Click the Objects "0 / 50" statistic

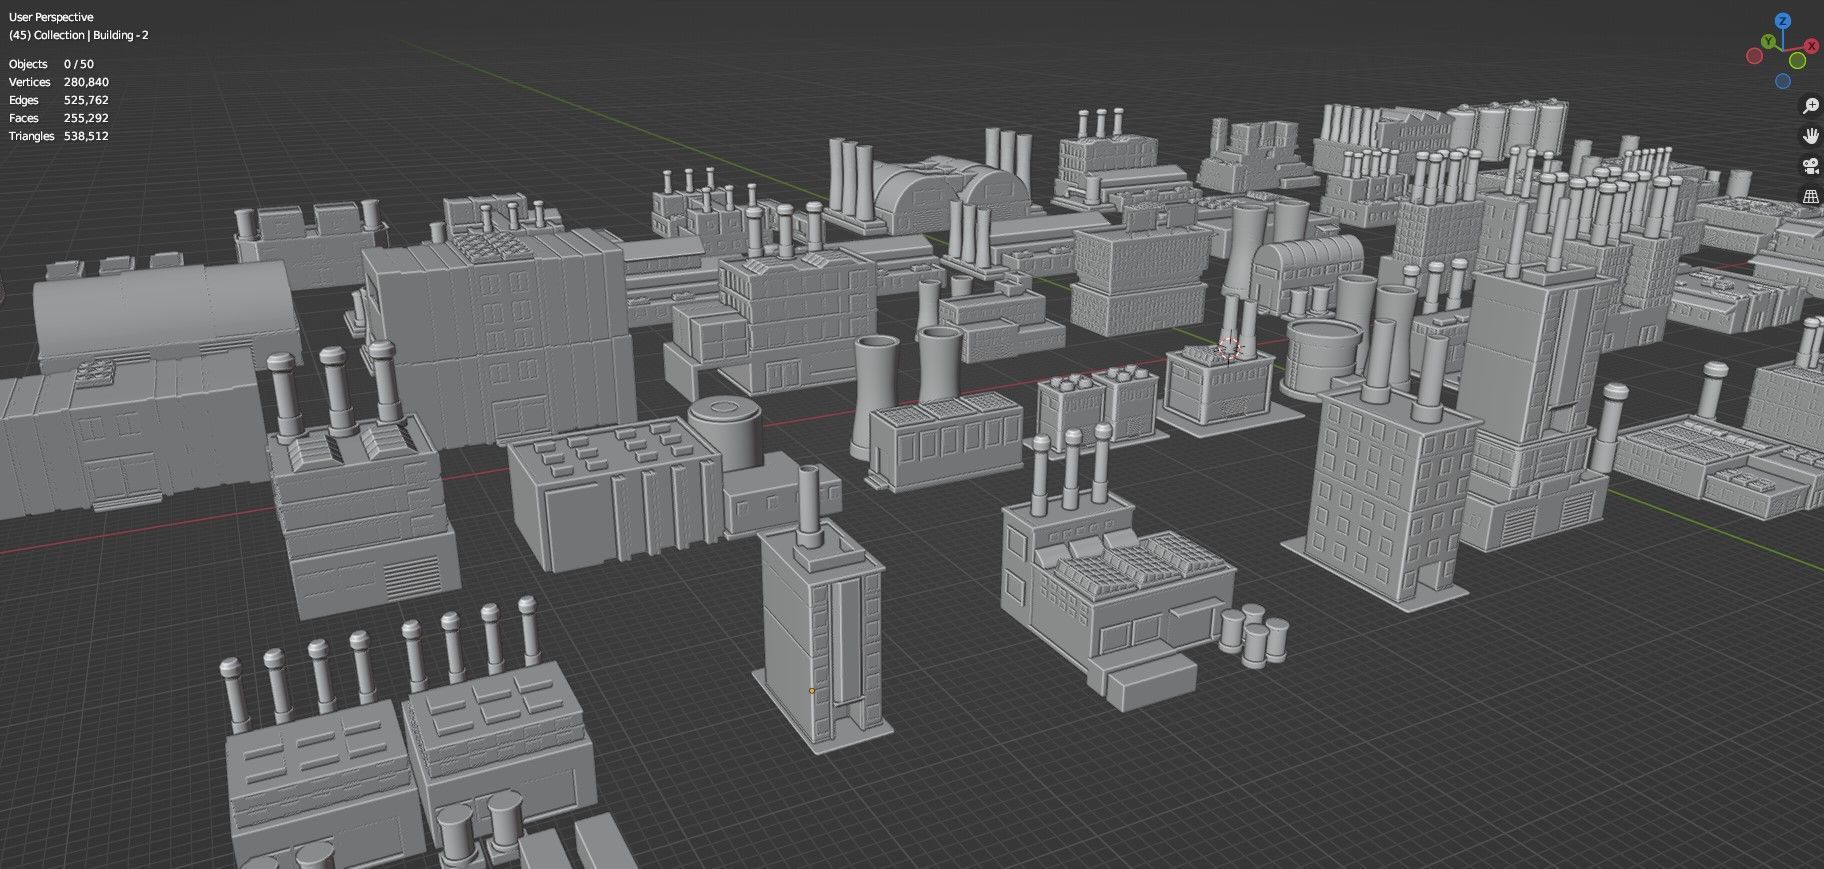point(79,64)
